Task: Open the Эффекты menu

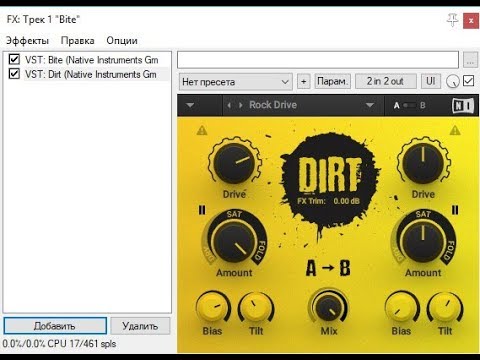Action: pos(27,41)
